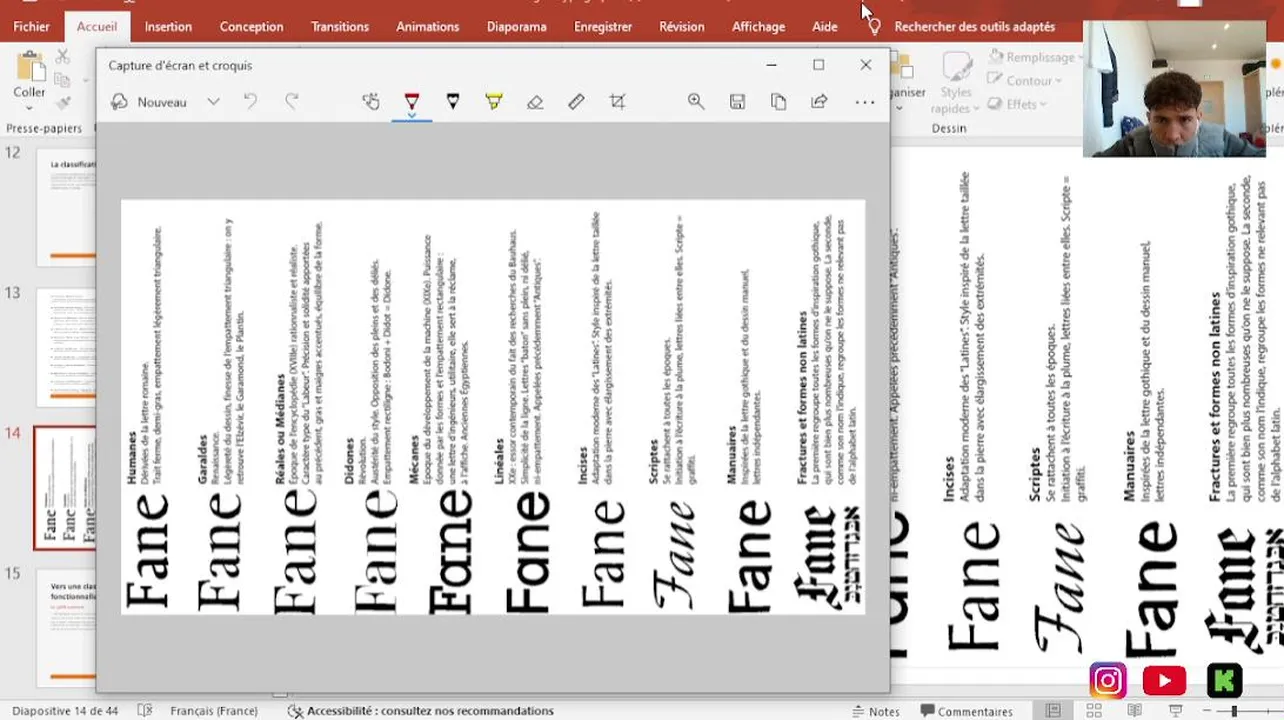Open Accessibilité recommendations in status bar

point(420,711)
